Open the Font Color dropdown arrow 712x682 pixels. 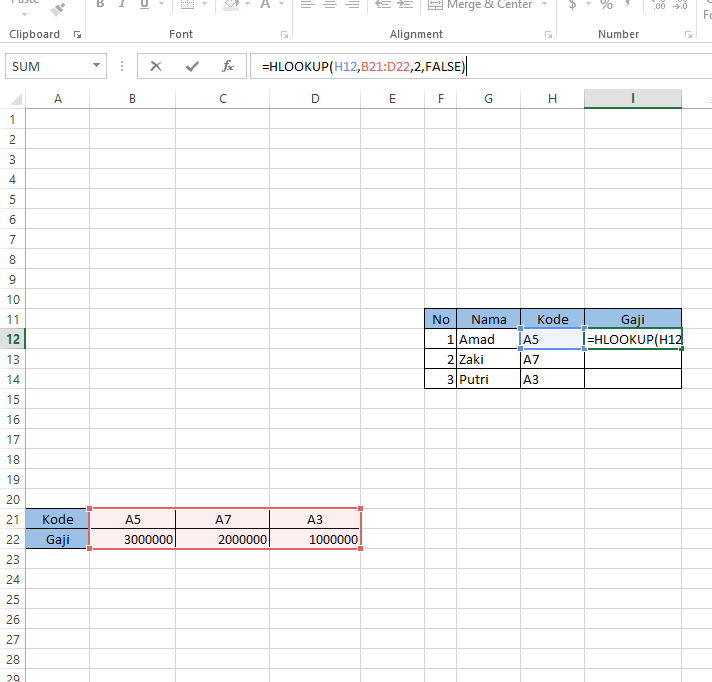282,4
